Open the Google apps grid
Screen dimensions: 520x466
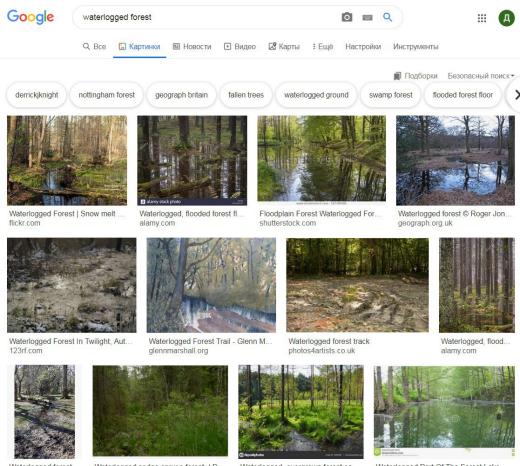click(482, 18)
